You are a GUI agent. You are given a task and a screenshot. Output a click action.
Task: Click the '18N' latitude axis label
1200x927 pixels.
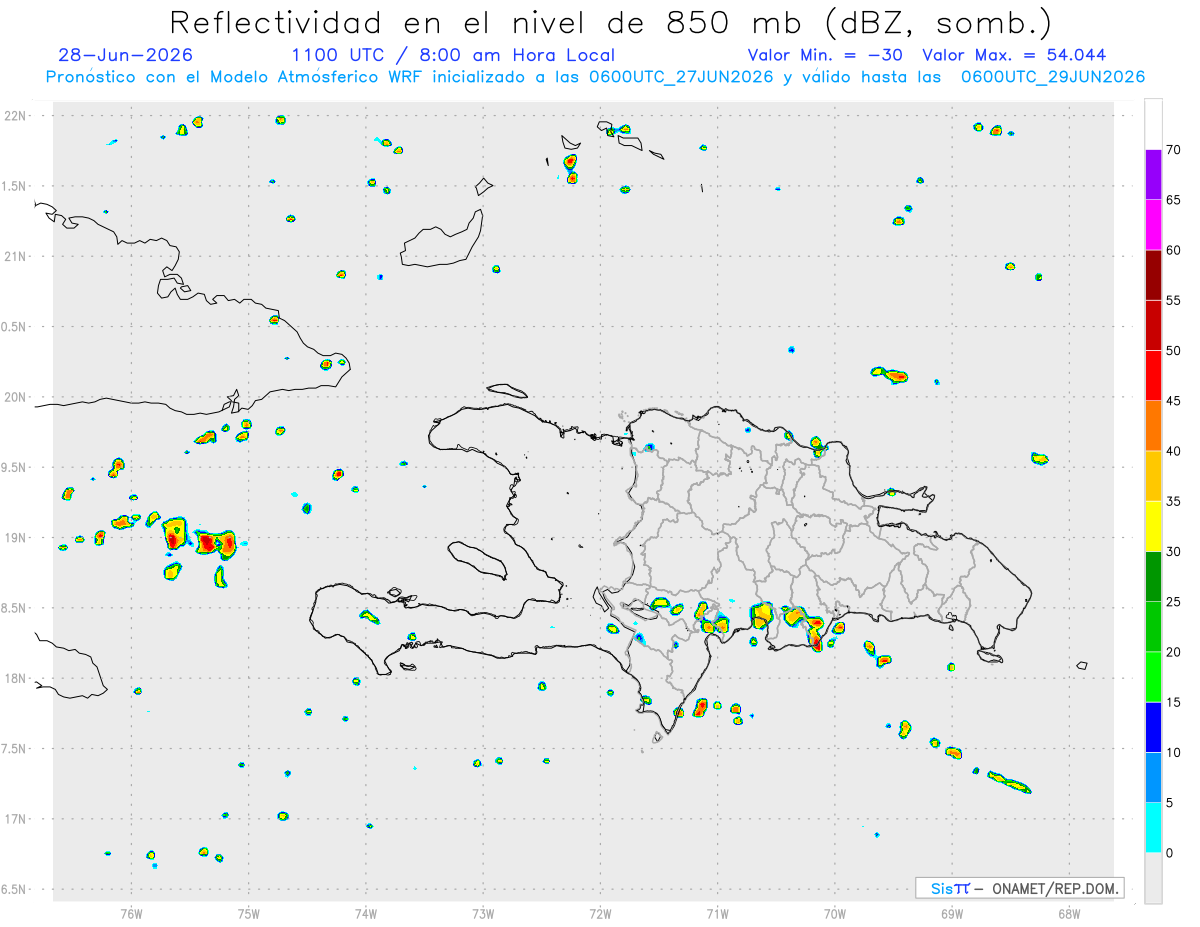click(x=17, y=678)
